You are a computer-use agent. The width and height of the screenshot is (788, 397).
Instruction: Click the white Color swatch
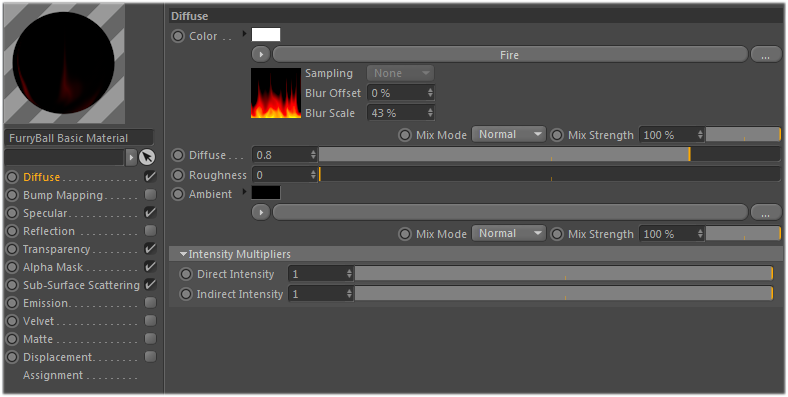[266, 35]
